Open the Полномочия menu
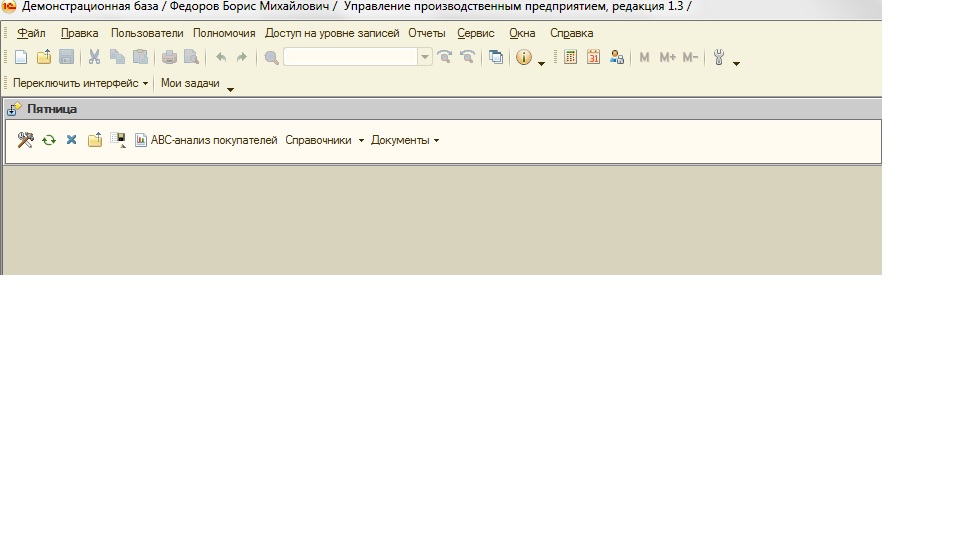The width and height of the screenshot is (960, 540). click(224, 33)
